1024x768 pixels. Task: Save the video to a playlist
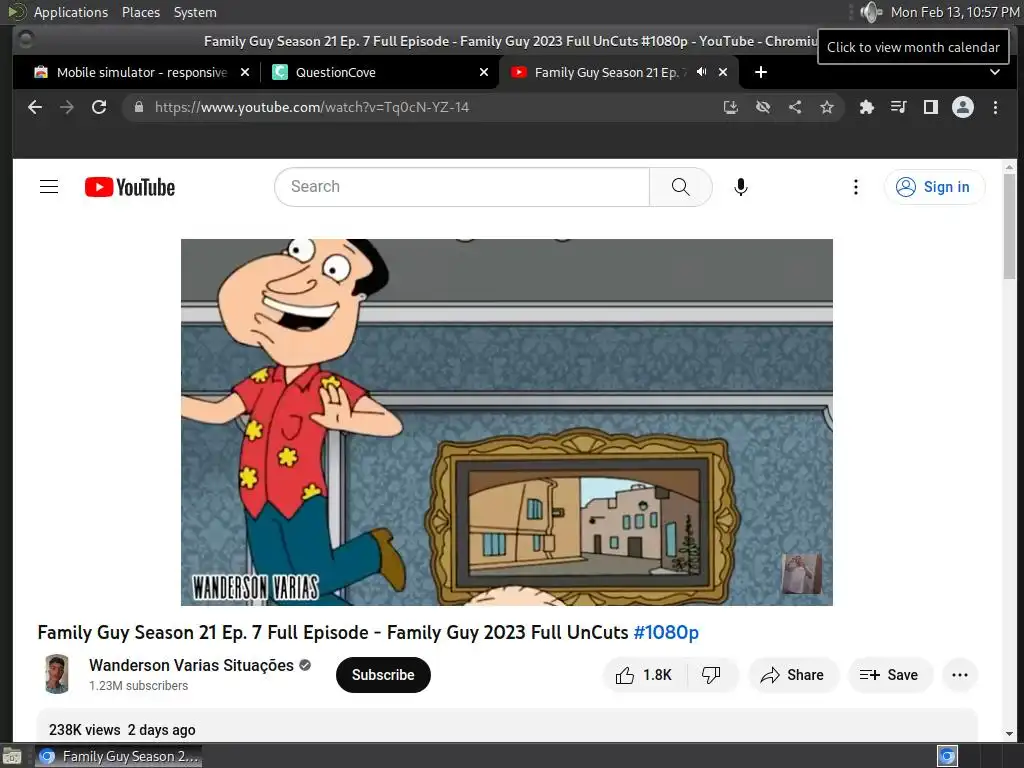coord(889,675)
